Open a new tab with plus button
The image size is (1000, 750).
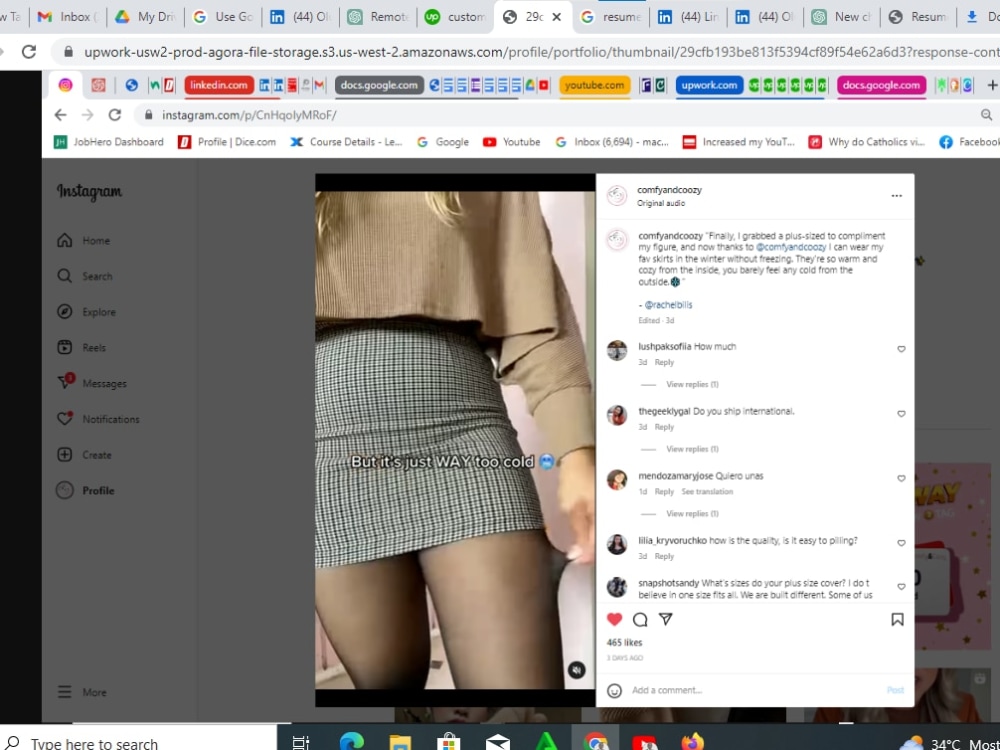(x=992, y=85)
